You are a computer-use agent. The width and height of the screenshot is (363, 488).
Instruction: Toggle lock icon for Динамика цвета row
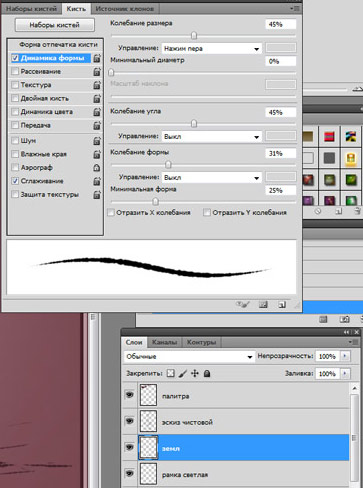click(97, 112)
